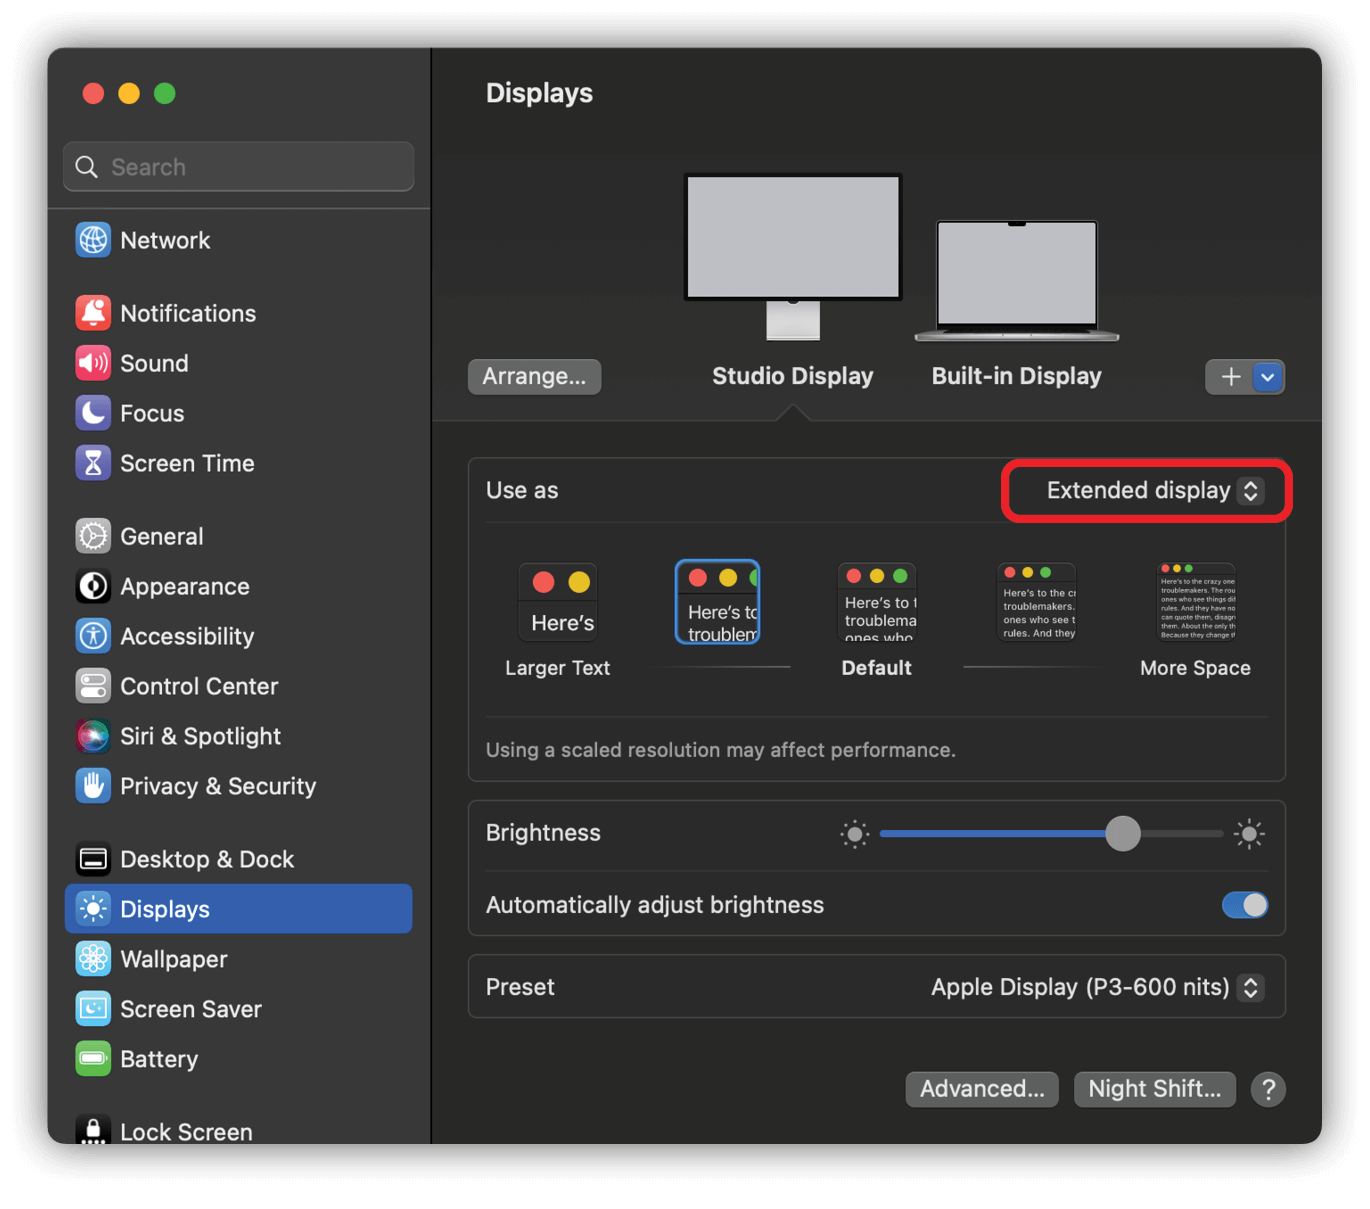1370x1209 pixels.
Task: Switch to Wallpaper settings
Action: [x=238, y=959]
